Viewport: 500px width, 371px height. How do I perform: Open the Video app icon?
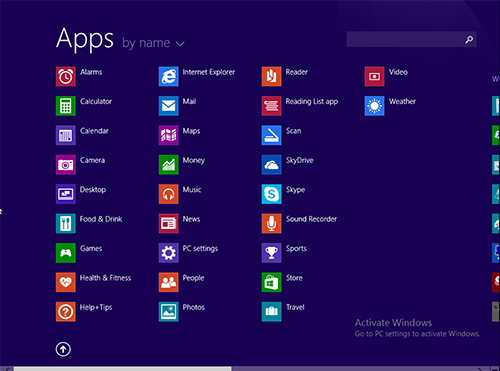click(374, 76)
